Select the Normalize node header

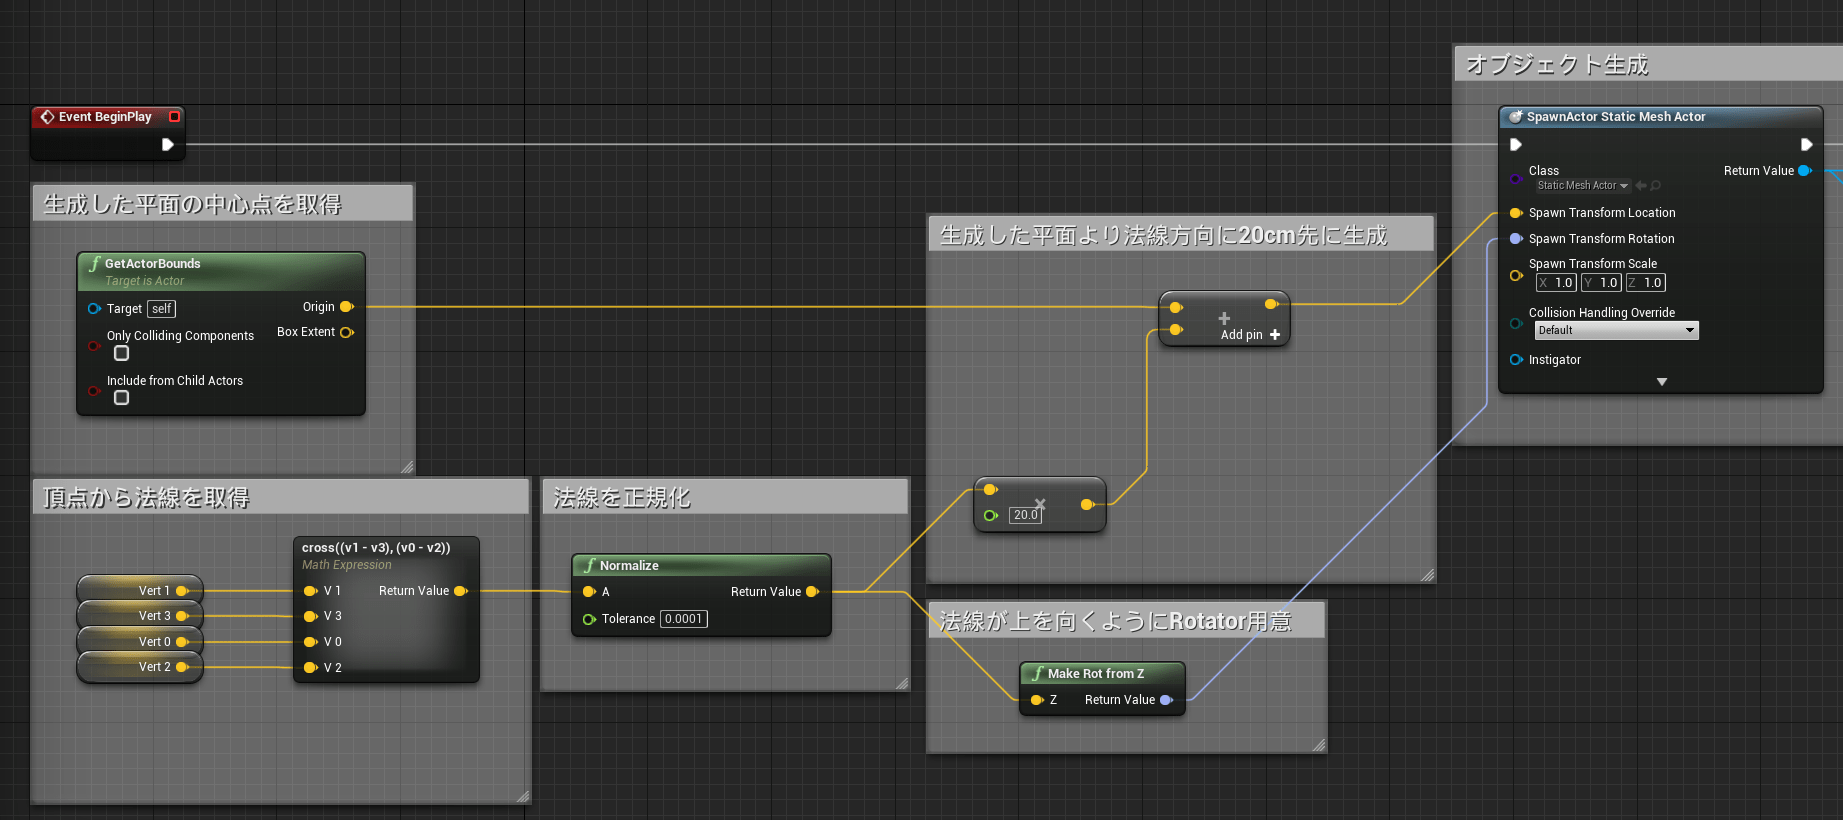pos(701,565)
